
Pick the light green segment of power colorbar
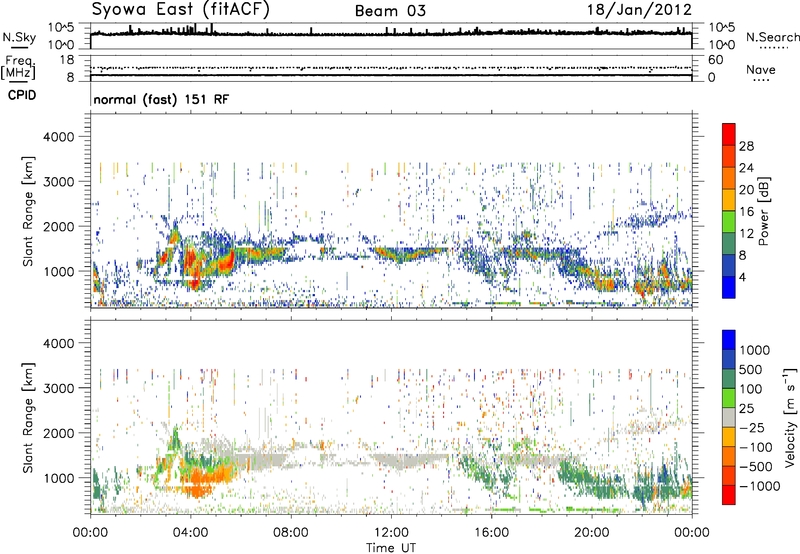click(x=729, y=222)
